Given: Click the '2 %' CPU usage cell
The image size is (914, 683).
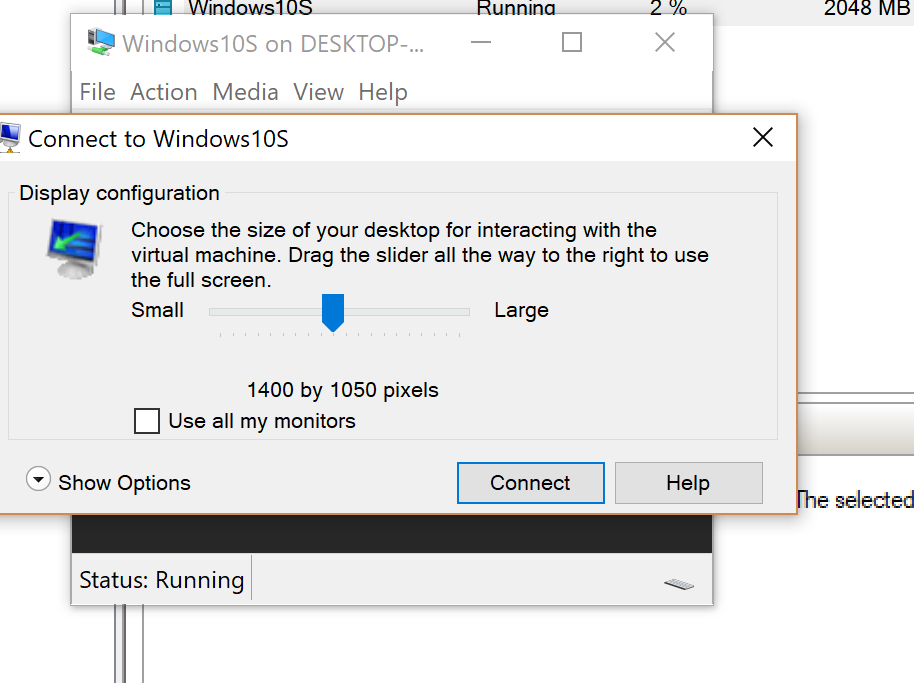Looking at the screenshot, I should click(x=669, y=8).
